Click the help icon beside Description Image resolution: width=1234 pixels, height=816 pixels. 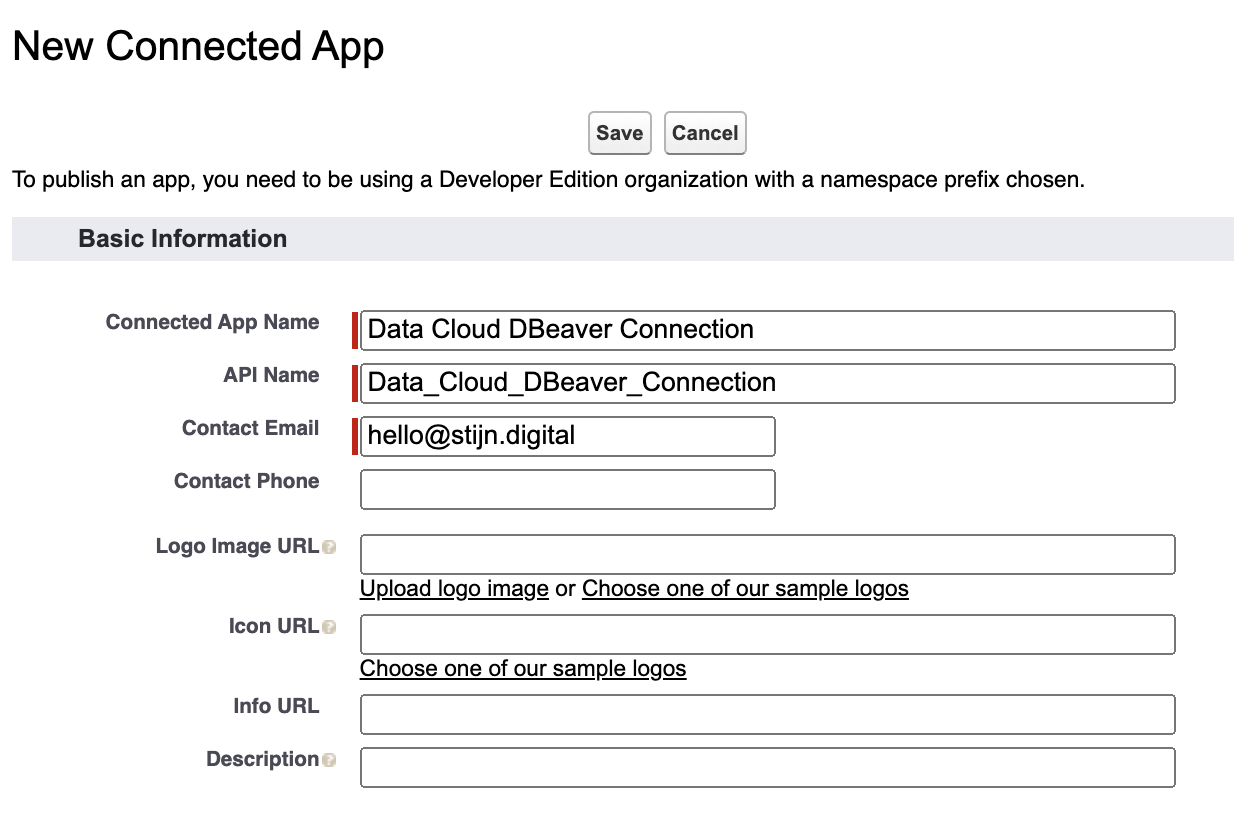click(329, 761)
